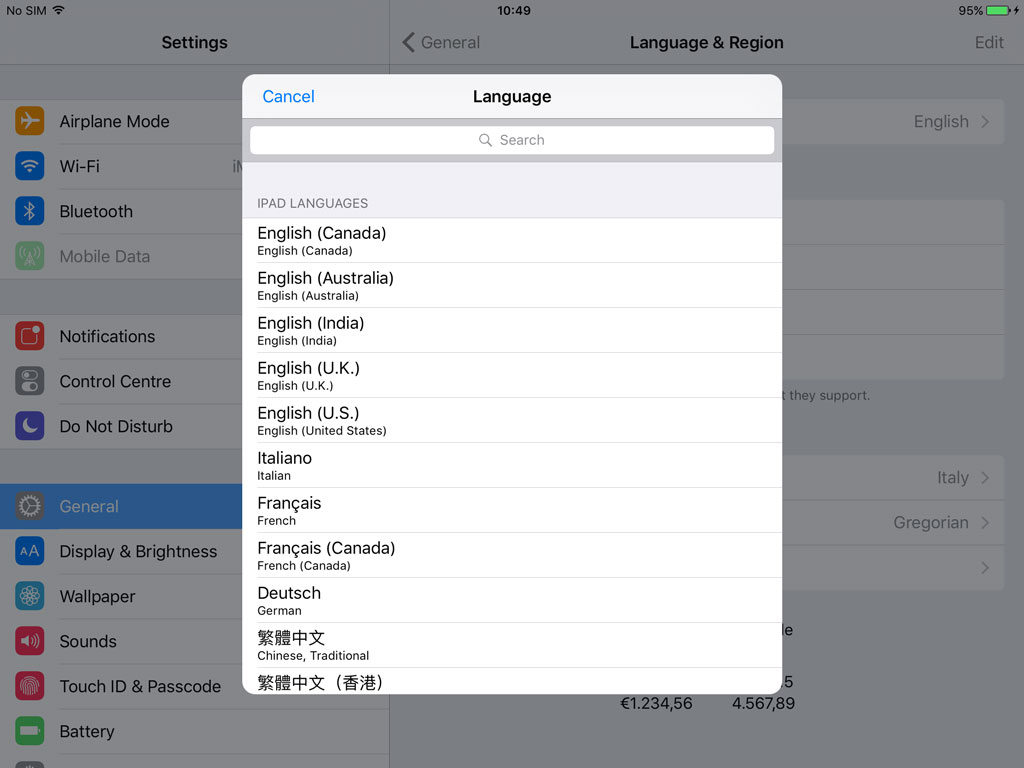Tap the Bluetooth icon in sidebar
Screen dimensions: 1024x768
click(x=30, y=211)
